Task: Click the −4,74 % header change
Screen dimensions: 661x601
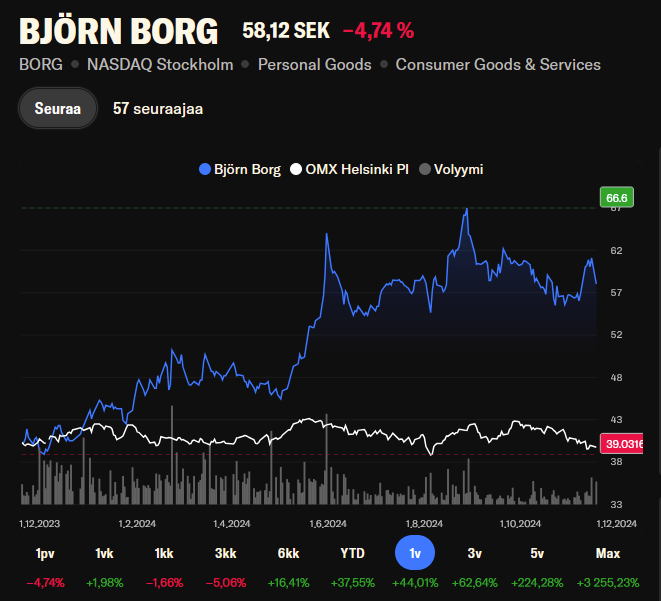Action: click(379, 30)
